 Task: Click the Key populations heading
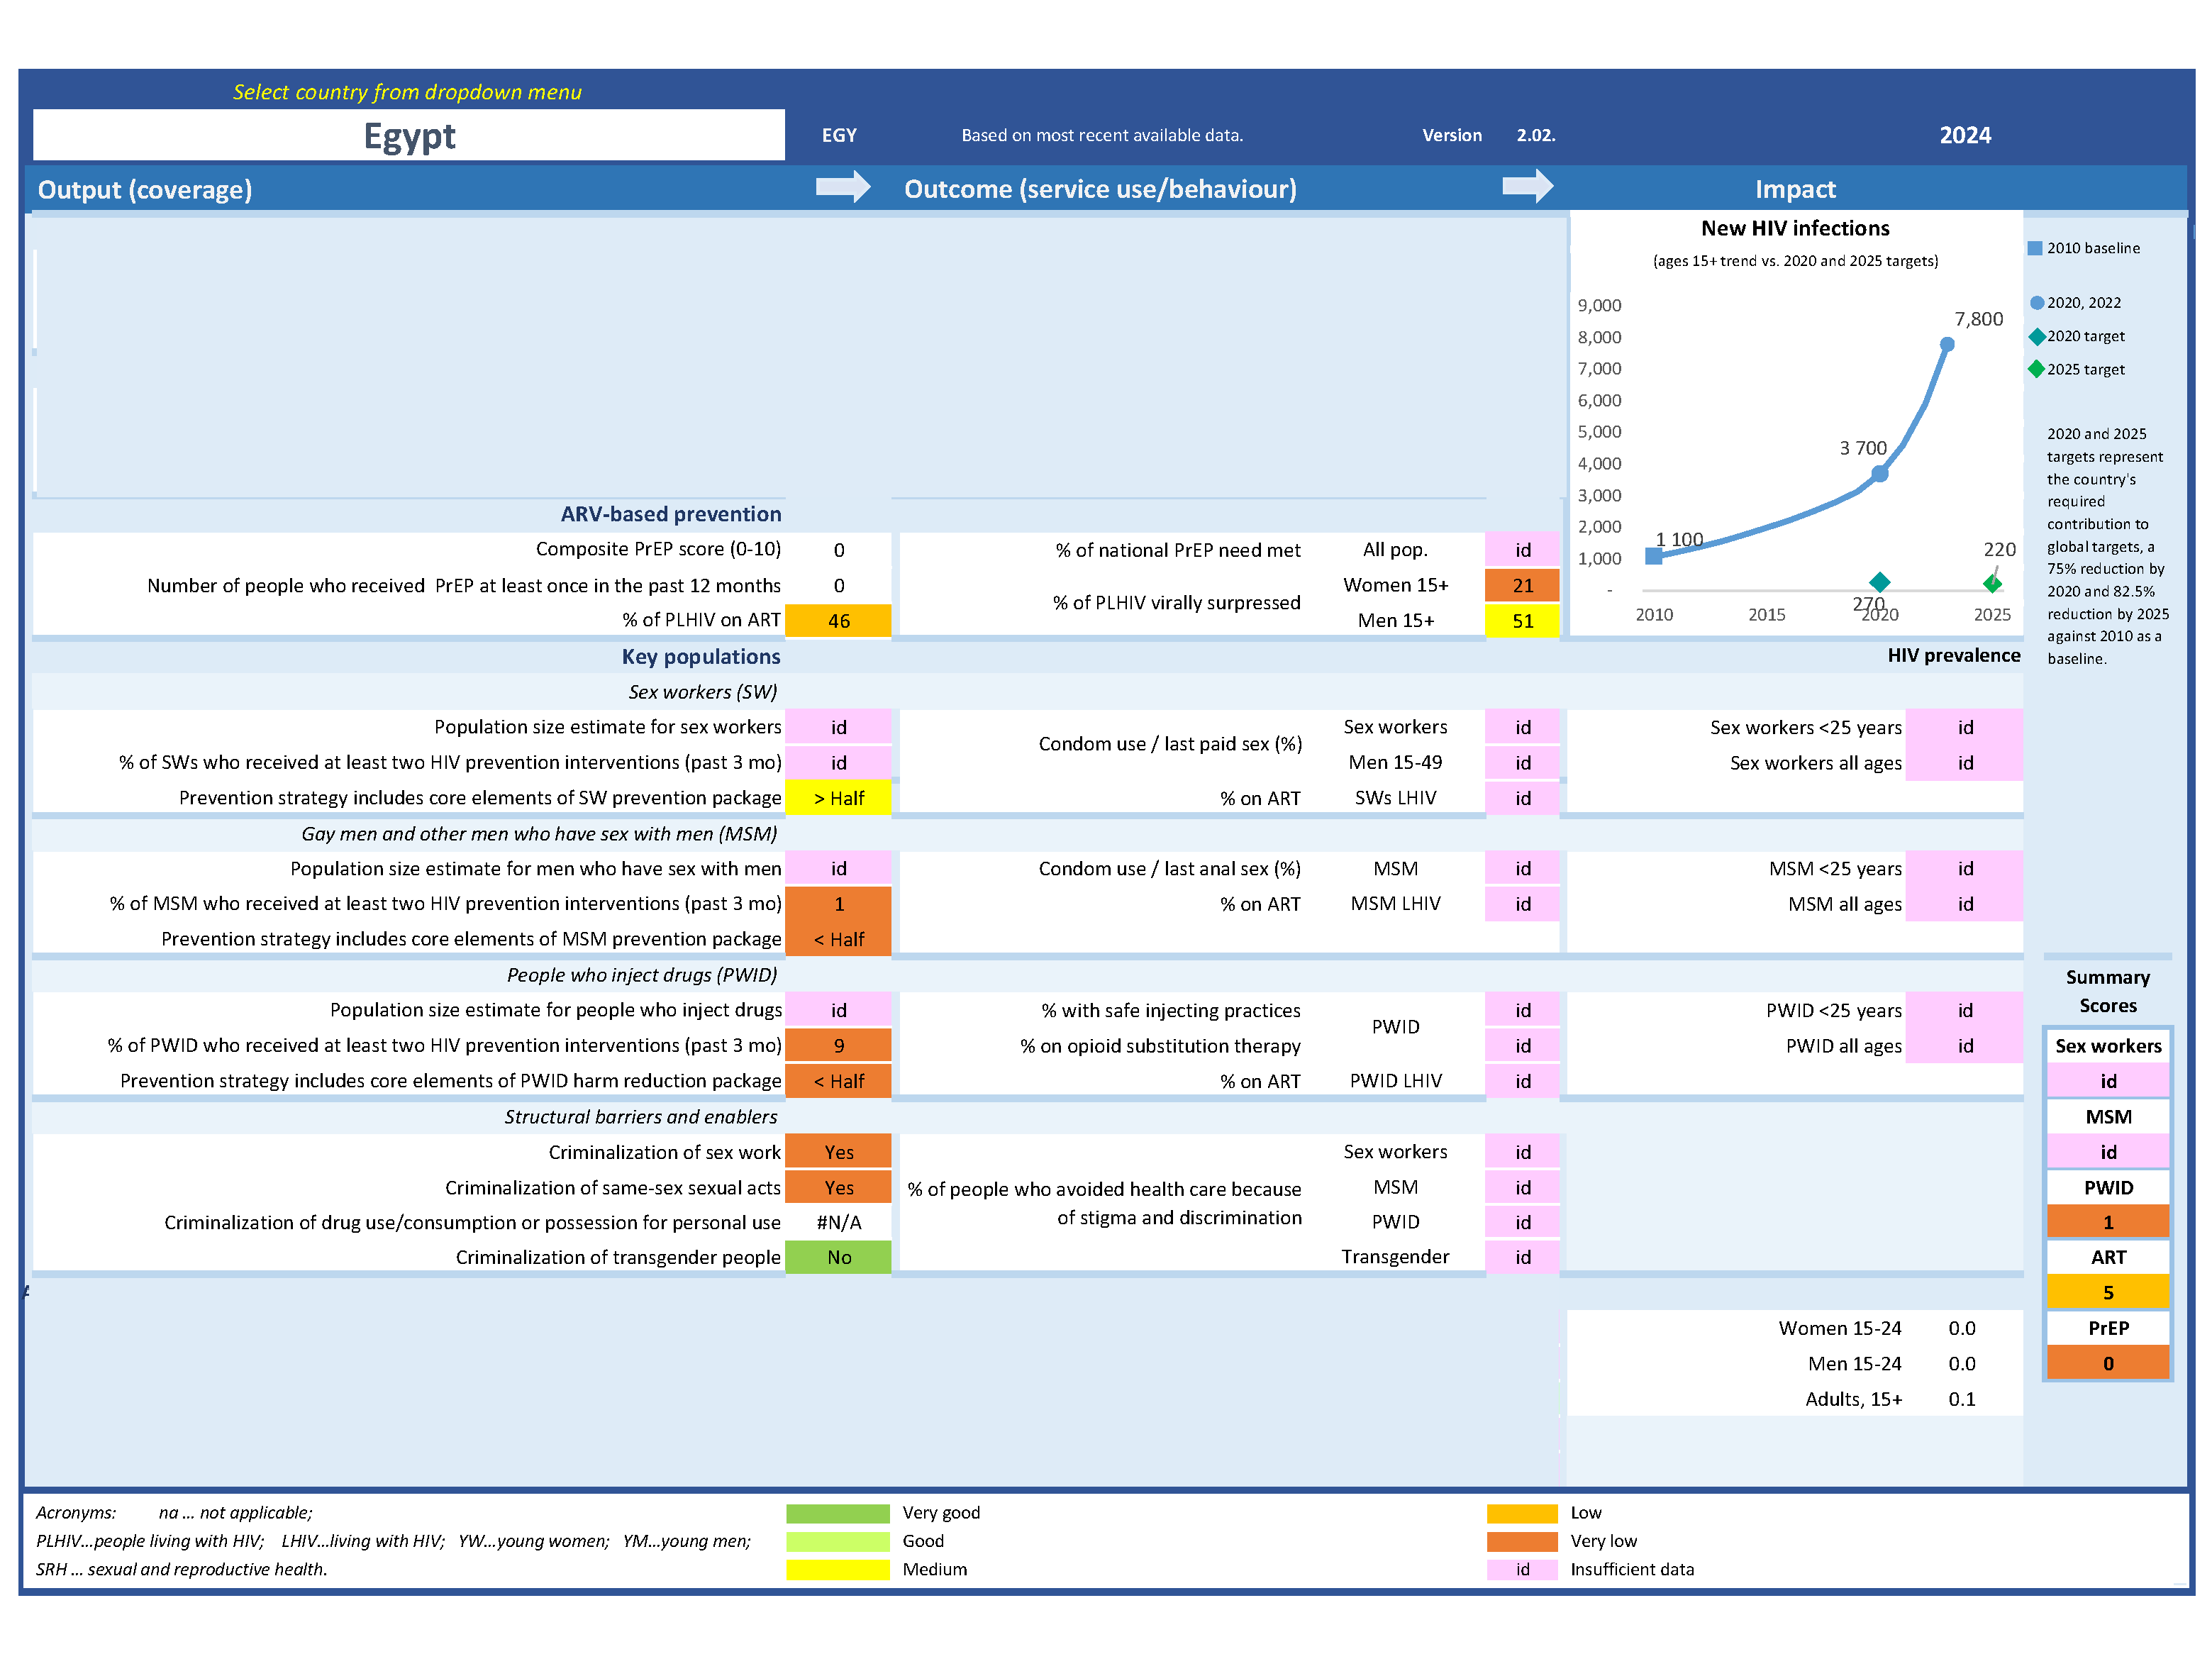(701, 656)
